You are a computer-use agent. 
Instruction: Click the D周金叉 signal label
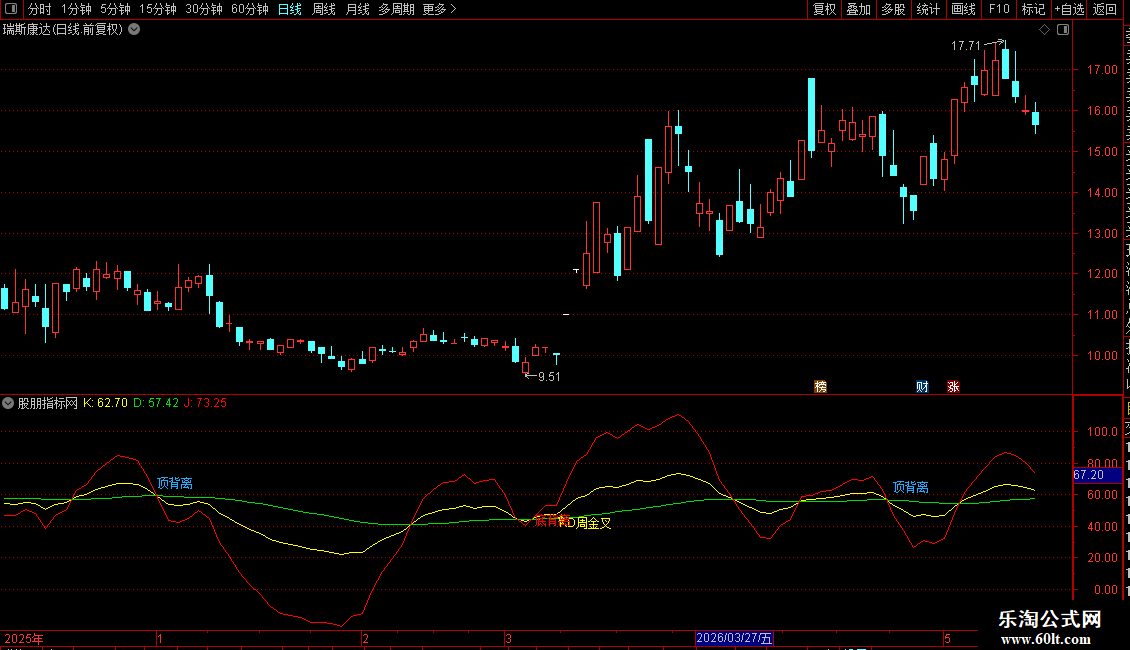[x=590, y=523]
